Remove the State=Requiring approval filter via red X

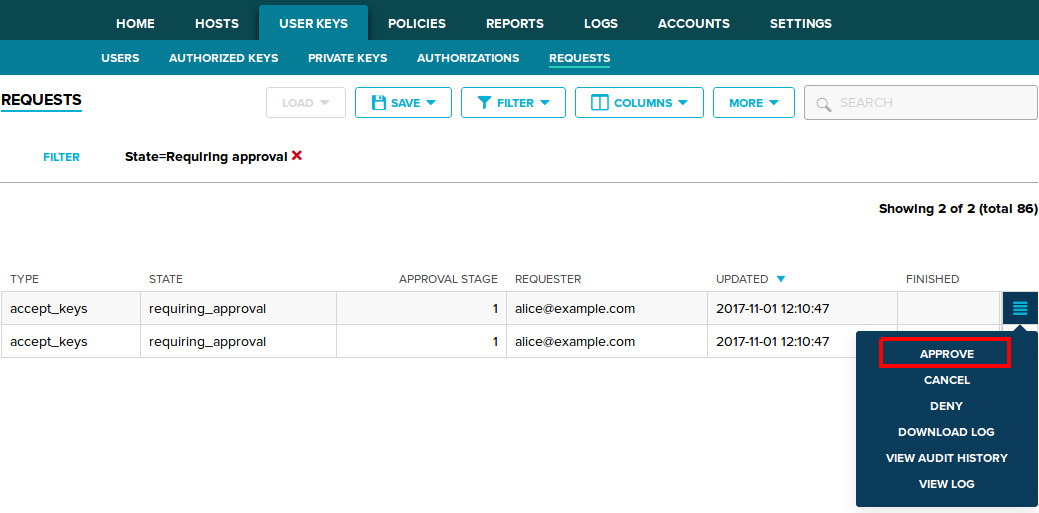[x=297, y=156]
